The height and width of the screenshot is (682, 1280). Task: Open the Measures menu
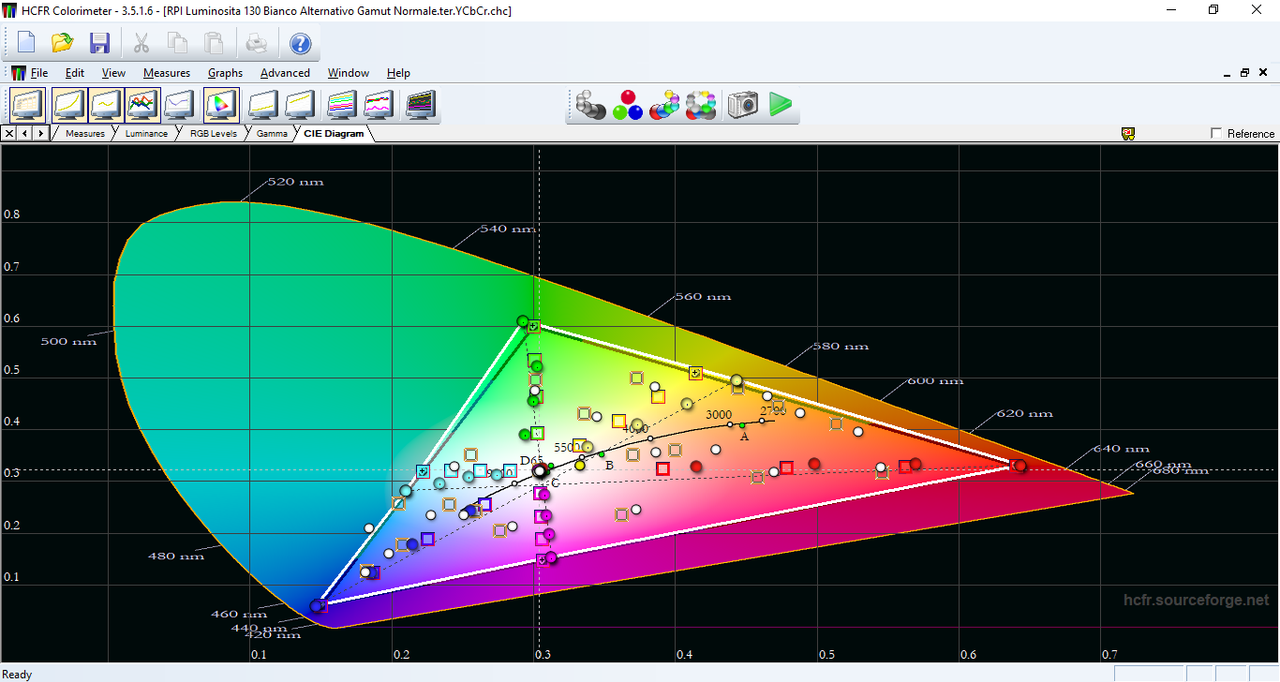(167, 73)
